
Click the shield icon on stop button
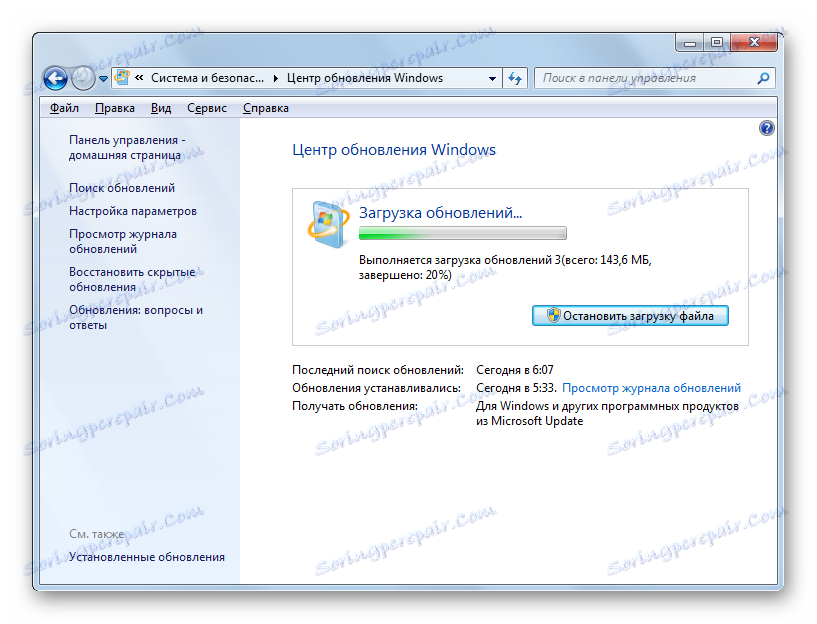(553, 316)
